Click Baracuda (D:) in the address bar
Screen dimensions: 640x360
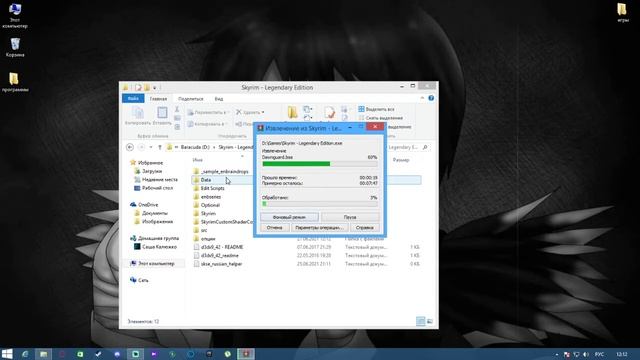(x=195, y=147)
